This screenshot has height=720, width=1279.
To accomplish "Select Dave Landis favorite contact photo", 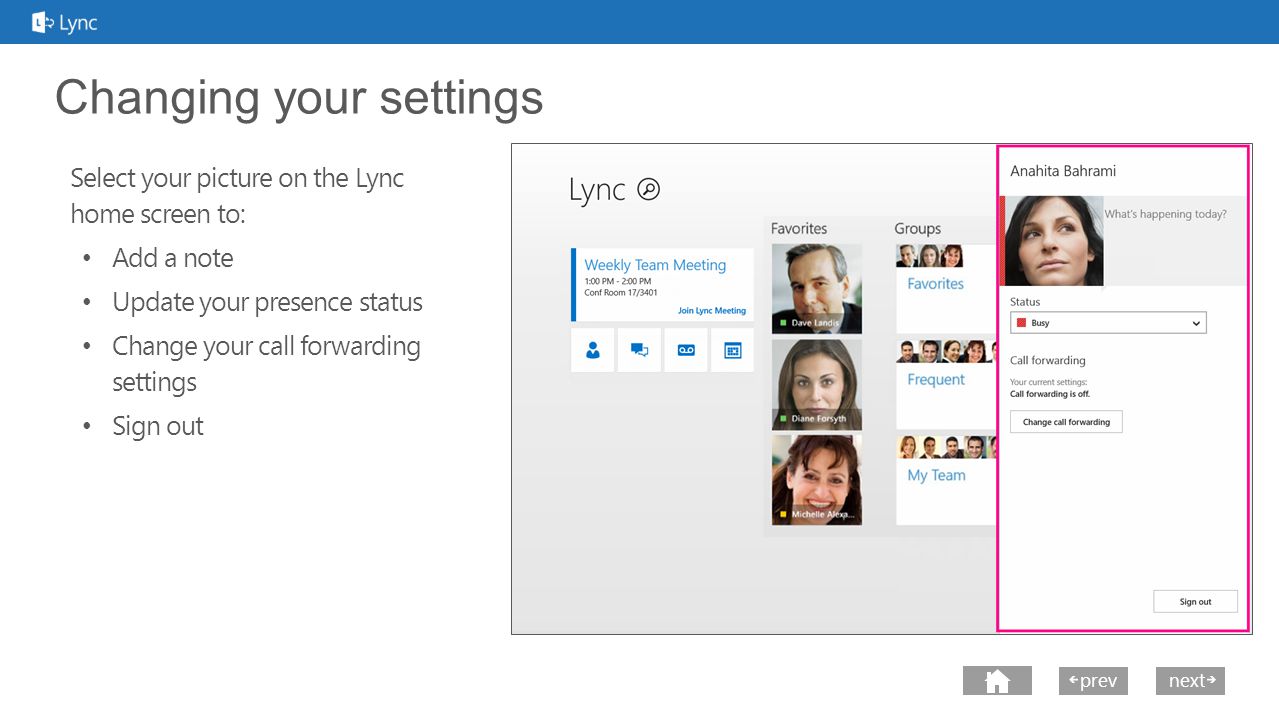I will pyautogui.click(x=817, y=289).
